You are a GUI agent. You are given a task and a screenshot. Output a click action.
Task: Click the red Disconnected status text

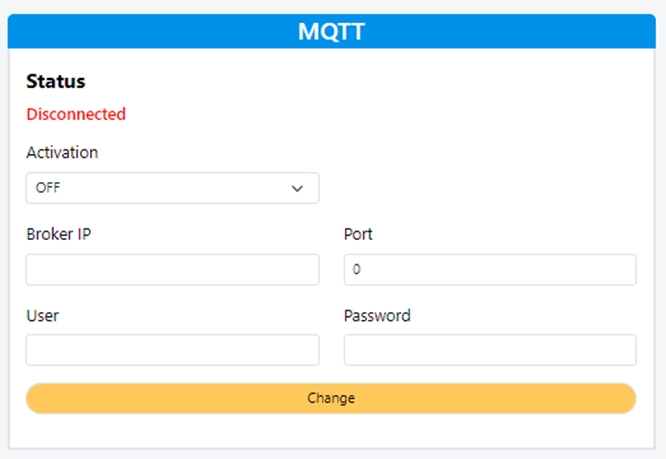point(76,114)
